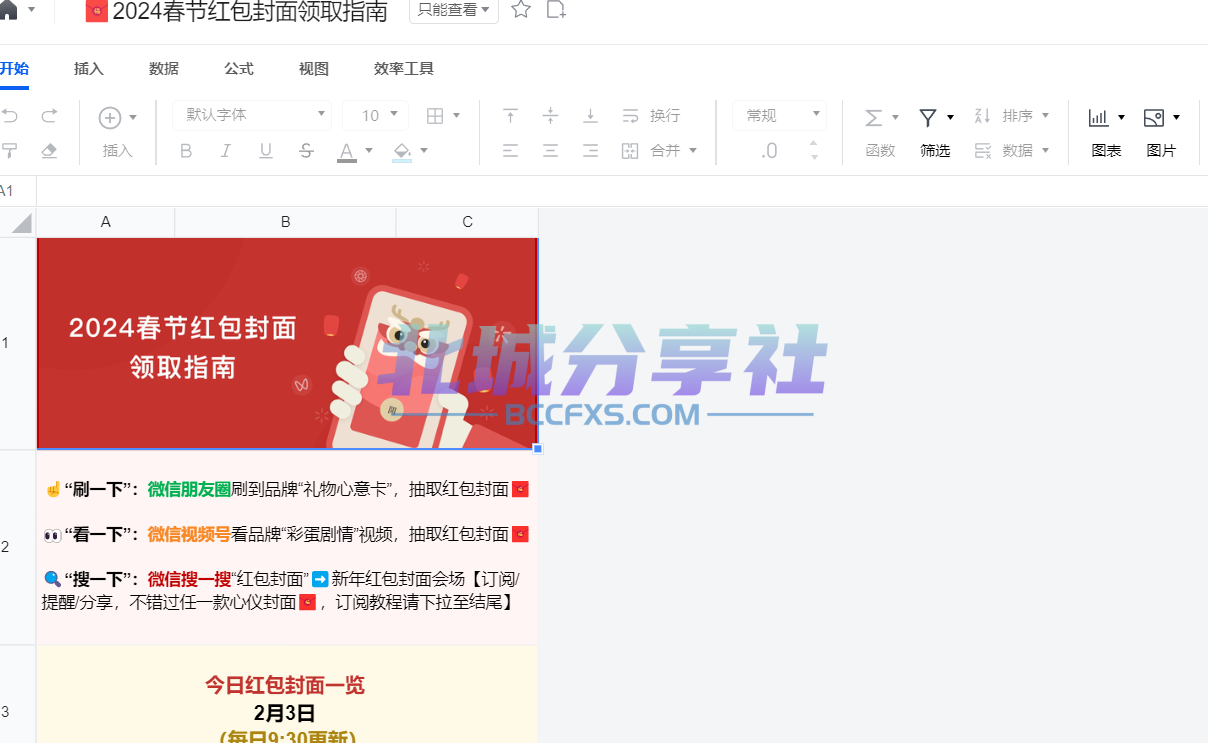Expand the 排序 sort dropdown arrow
1208x743 pixels.
click(x=1045, y=116)
